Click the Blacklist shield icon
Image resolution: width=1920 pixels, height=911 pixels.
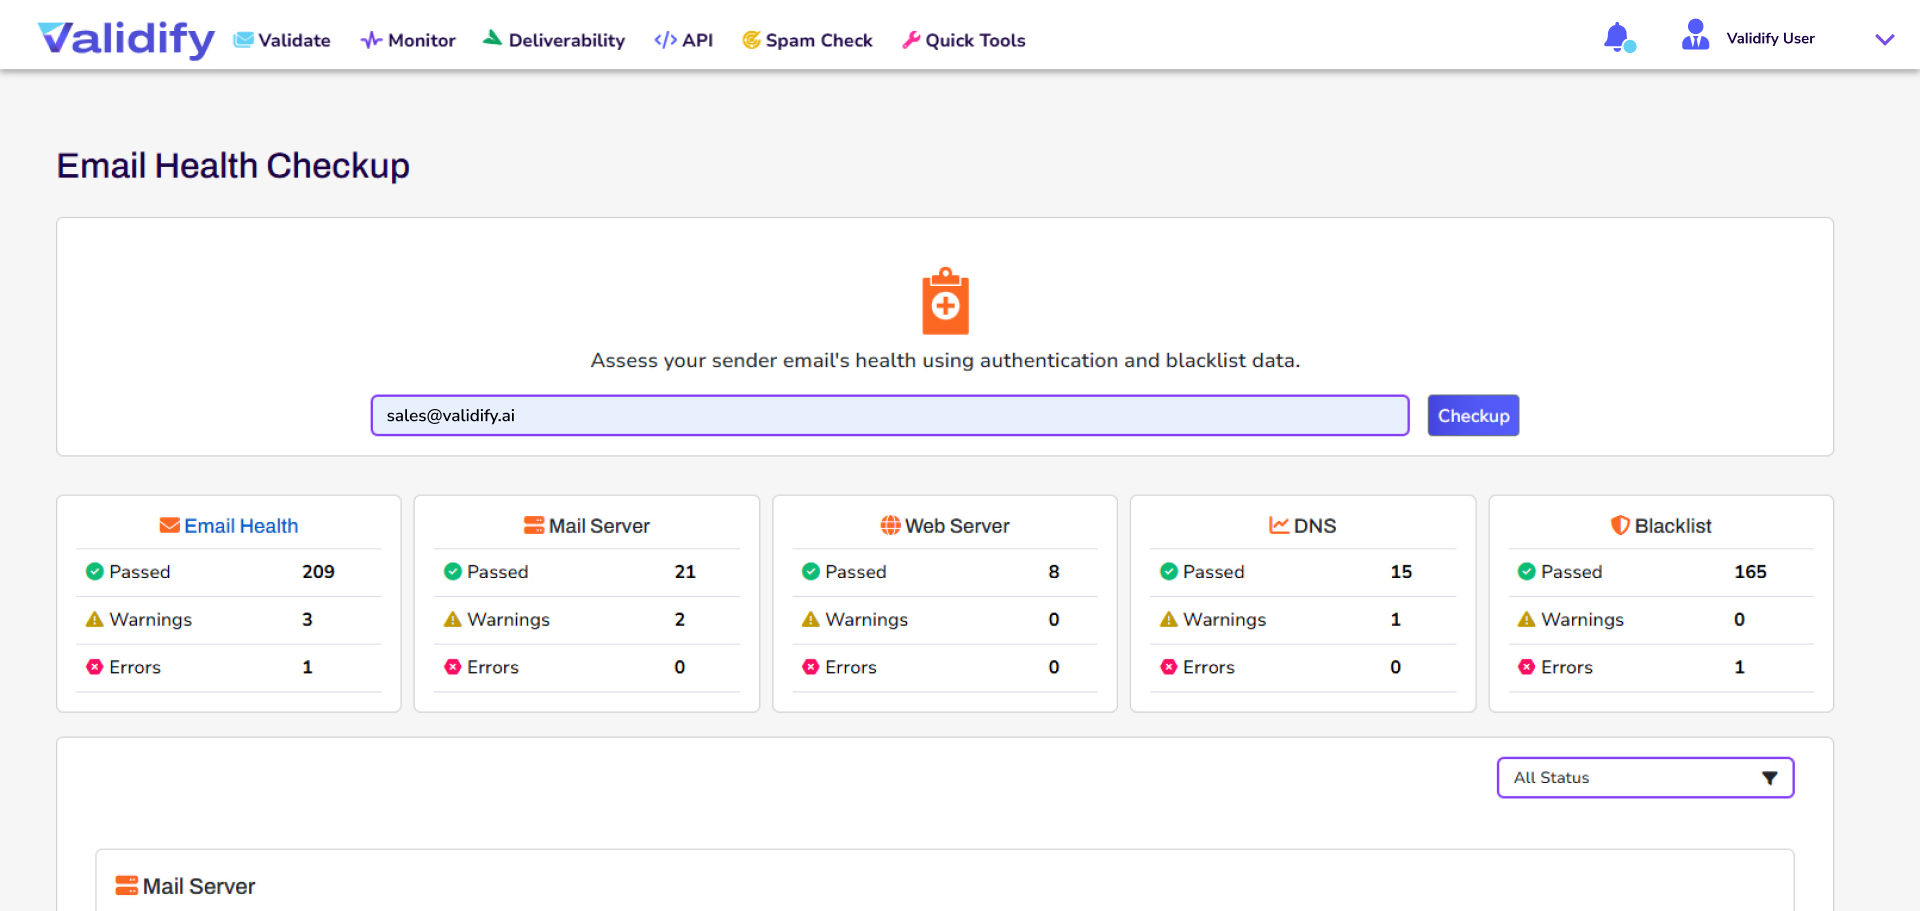click(x=1620, y=525)
